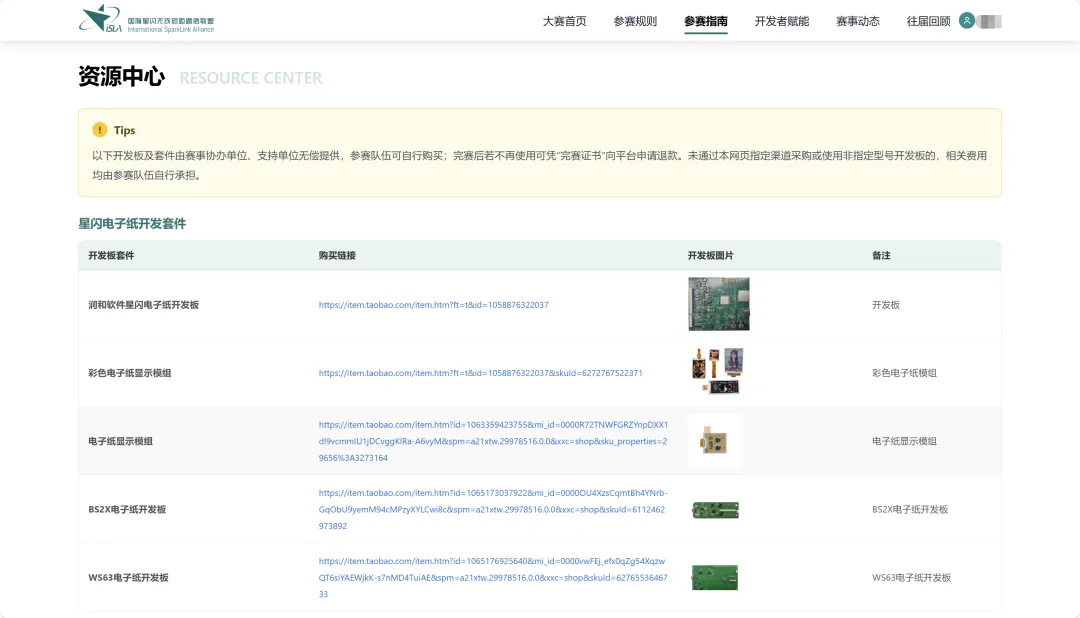Click the yellow Tips warning icon
The height and width of the screenshot is (618, 1080).
[x=100, y=130]
